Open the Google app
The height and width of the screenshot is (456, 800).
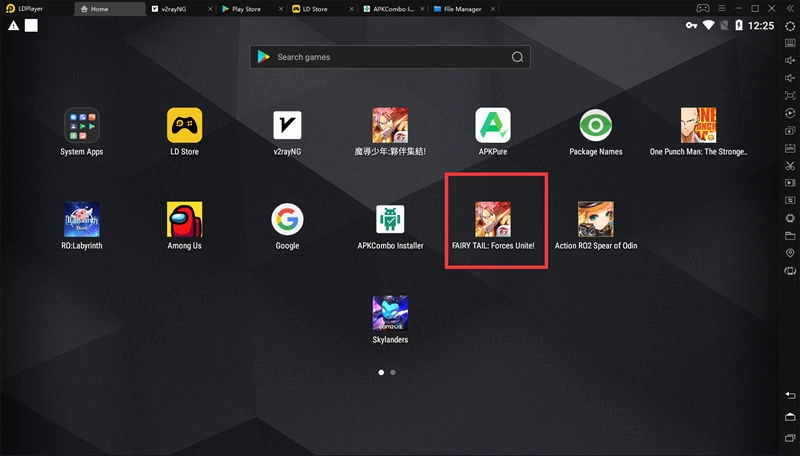pos(288,219)
